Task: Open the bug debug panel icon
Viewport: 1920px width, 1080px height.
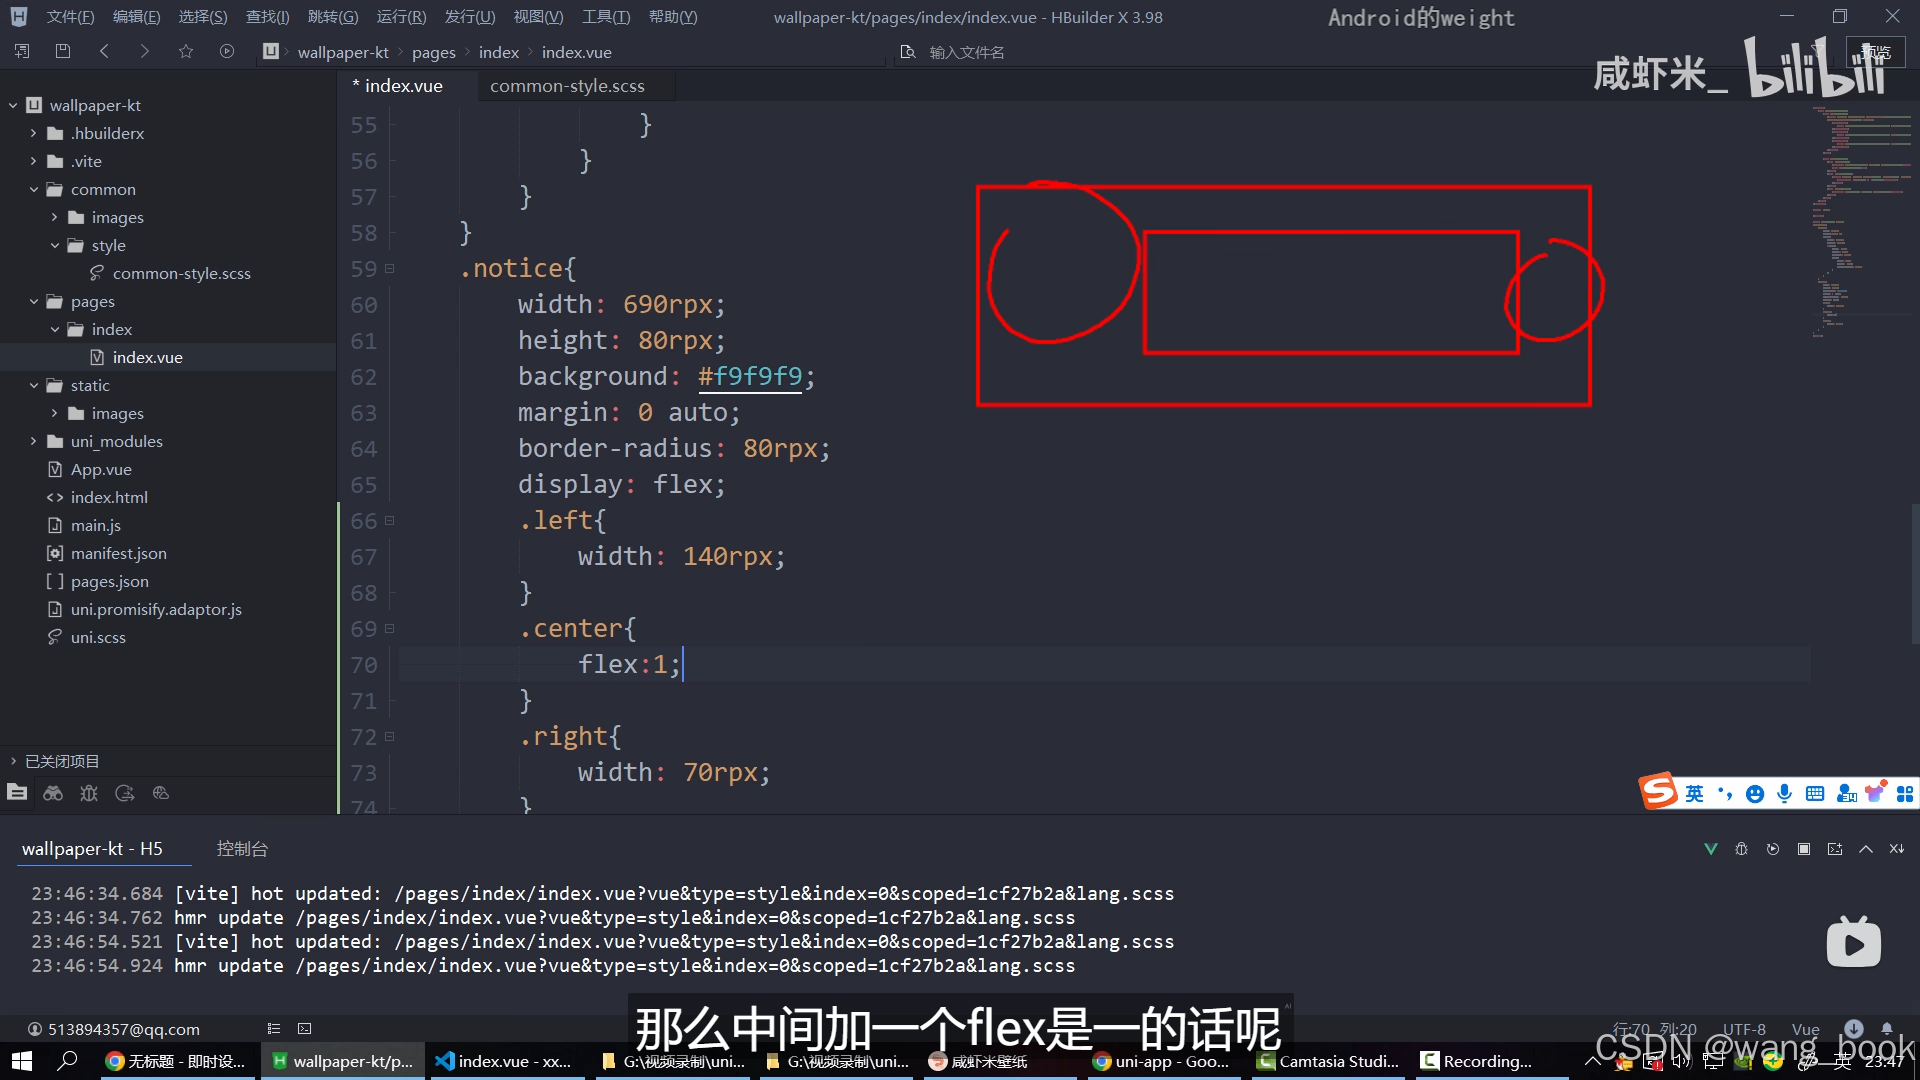Action: pyautogui.click(x=89, y=793)
